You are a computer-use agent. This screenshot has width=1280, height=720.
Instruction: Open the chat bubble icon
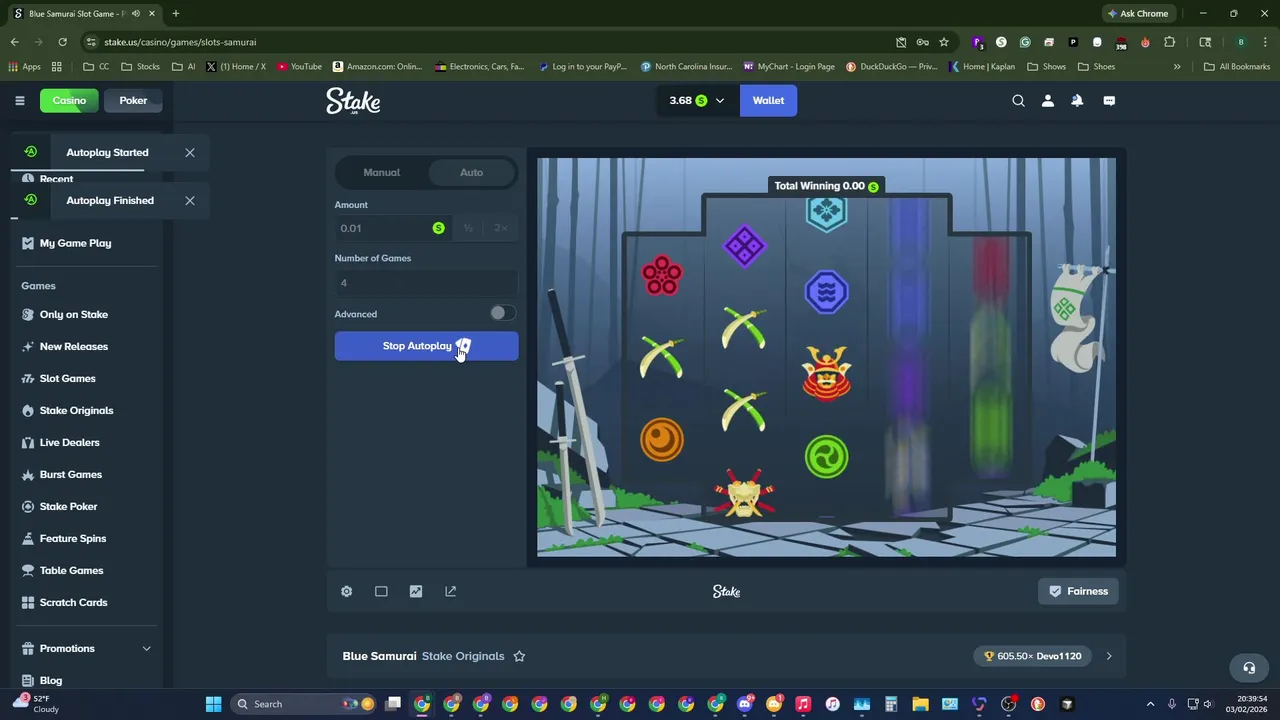(1109, 100)
